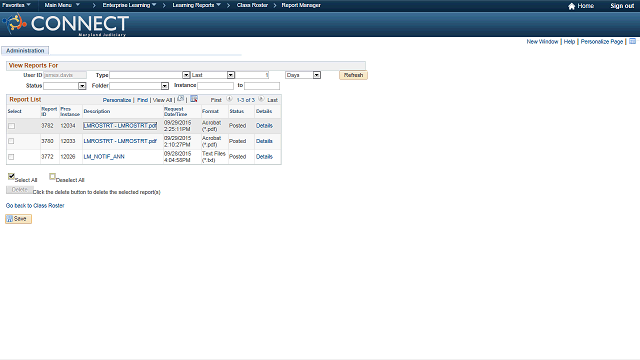Image resolution: width=640 pixels, height=360 pixels.
Task: Click the User ID field
Action: tap(65, 75)
